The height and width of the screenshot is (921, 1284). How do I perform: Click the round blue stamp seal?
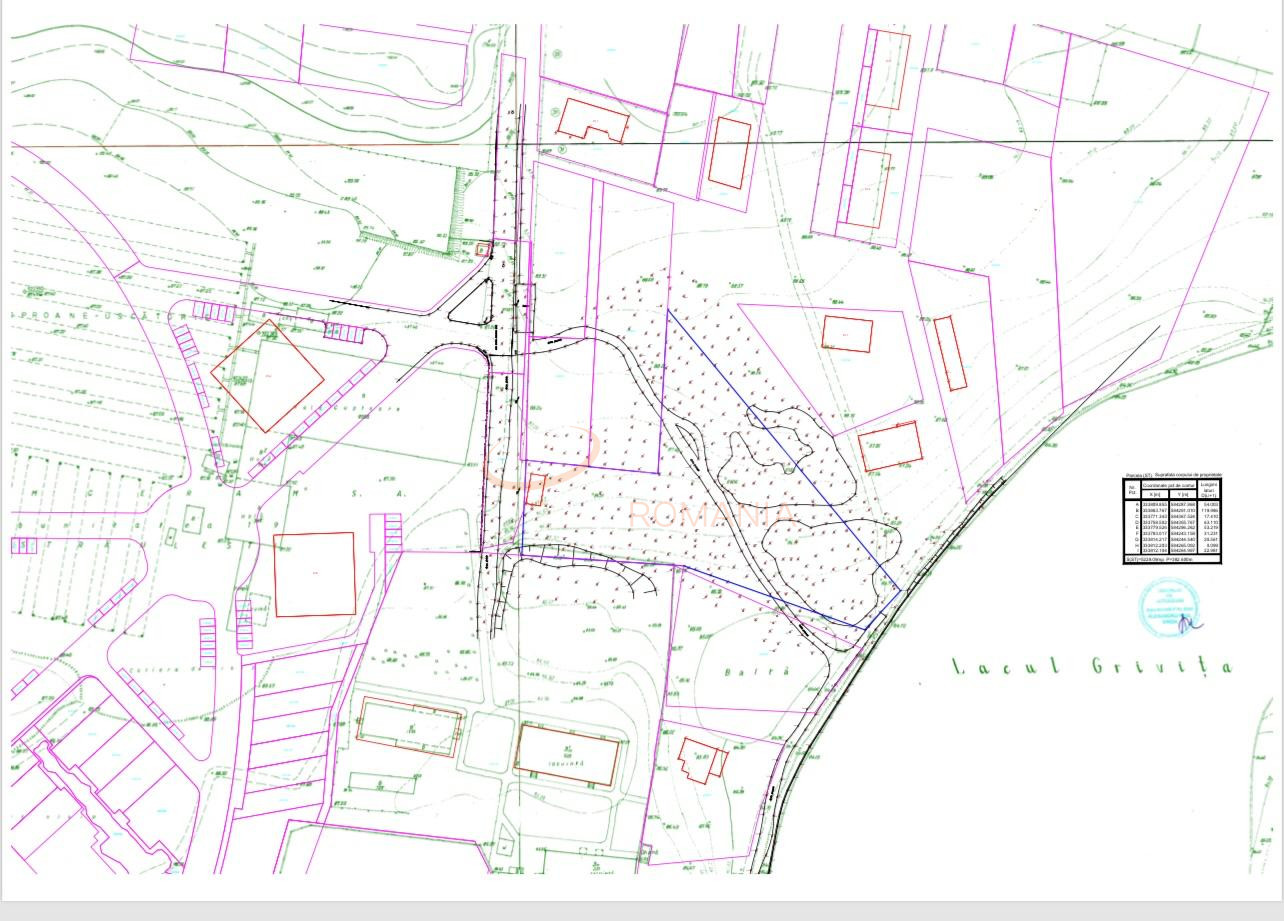[x=1168, y=604]
